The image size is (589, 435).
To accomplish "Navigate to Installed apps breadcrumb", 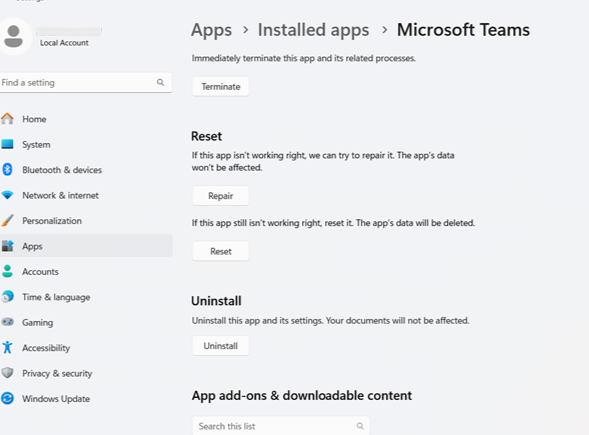I will pos(313,30).
